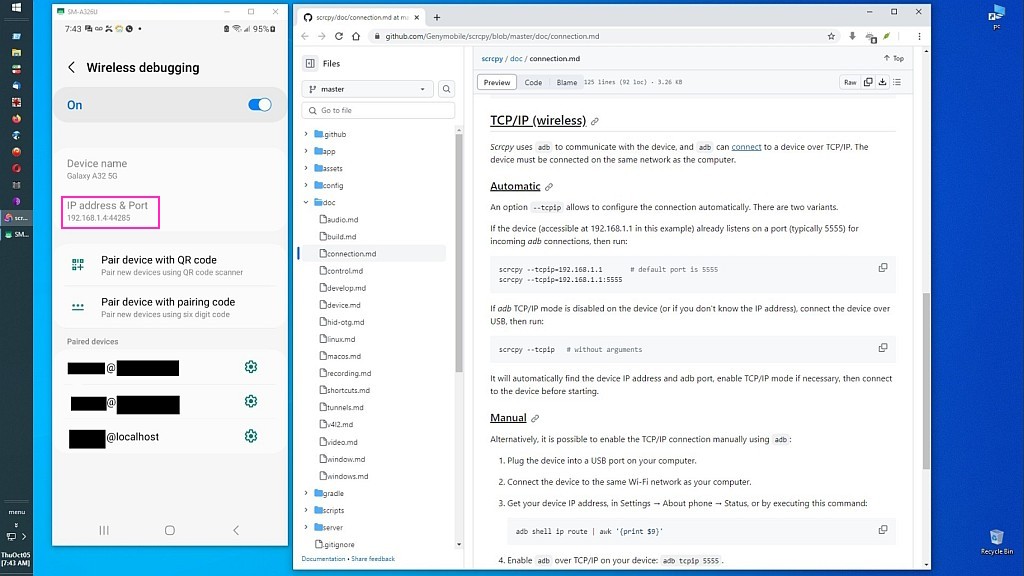Expand the config folder
Screen dimensions: 1024x576
[x=306, y=185]
